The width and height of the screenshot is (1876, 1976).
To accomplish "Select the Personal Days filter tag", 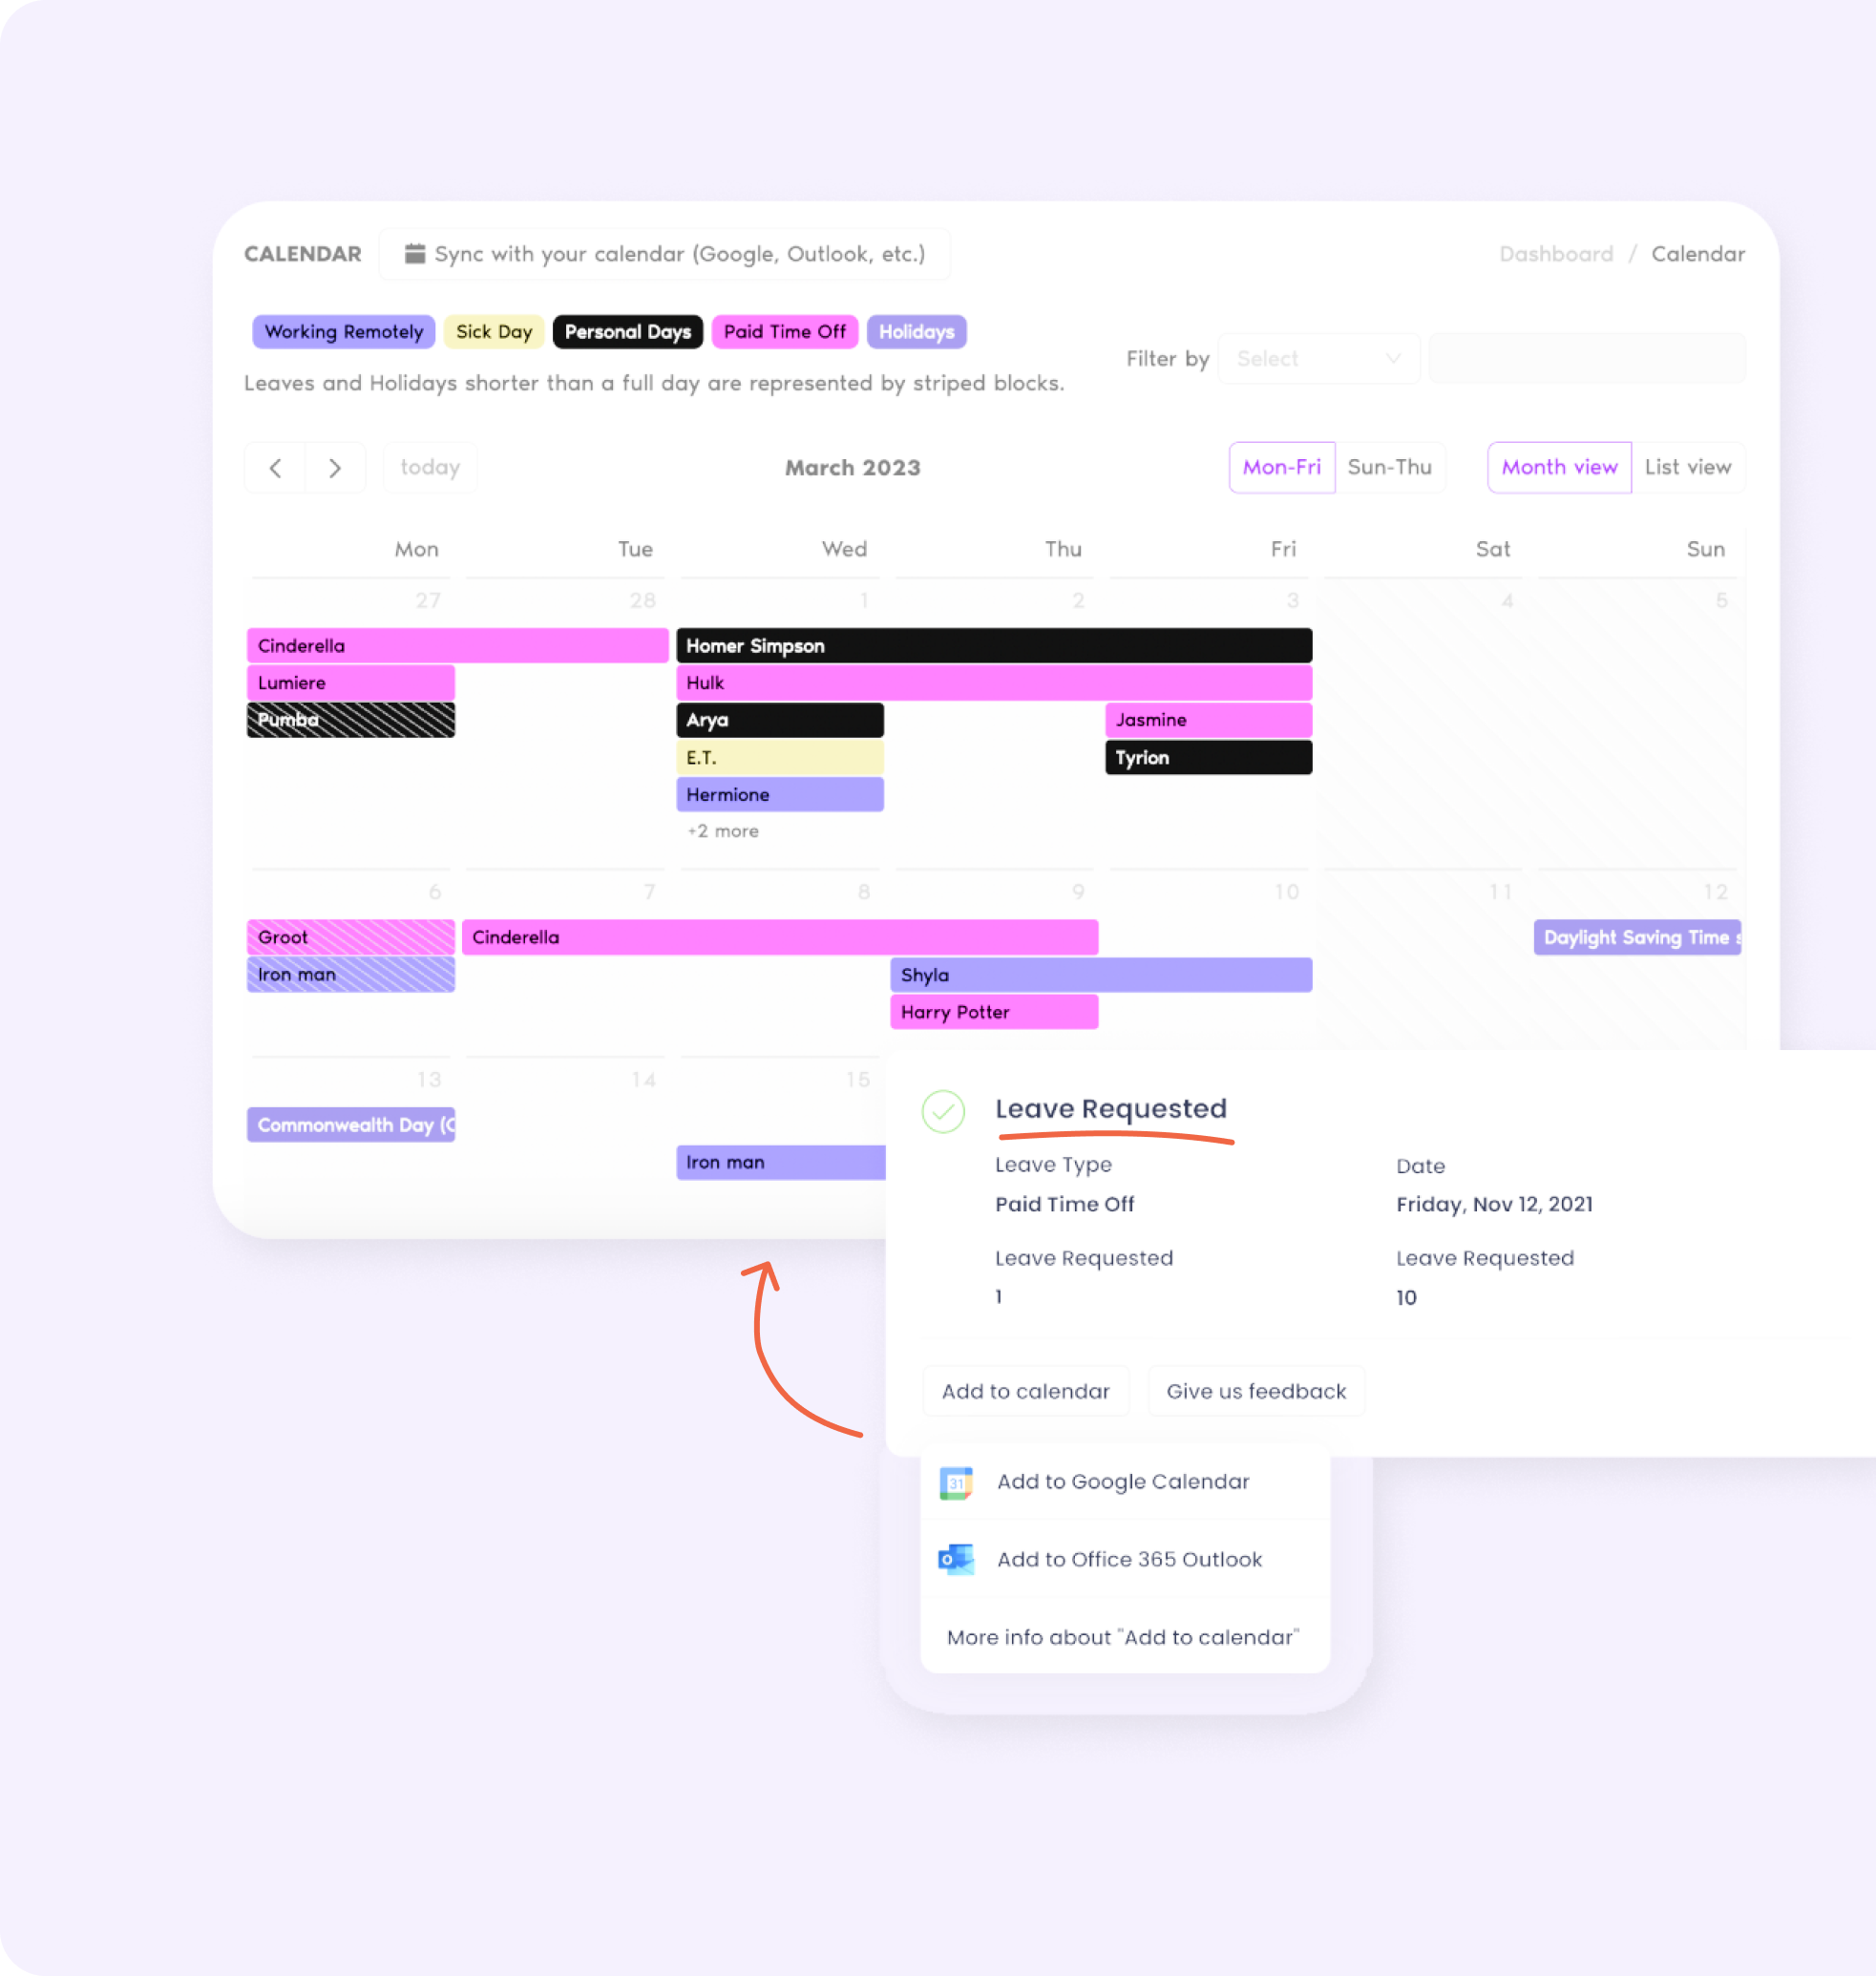I will point(629,329).
